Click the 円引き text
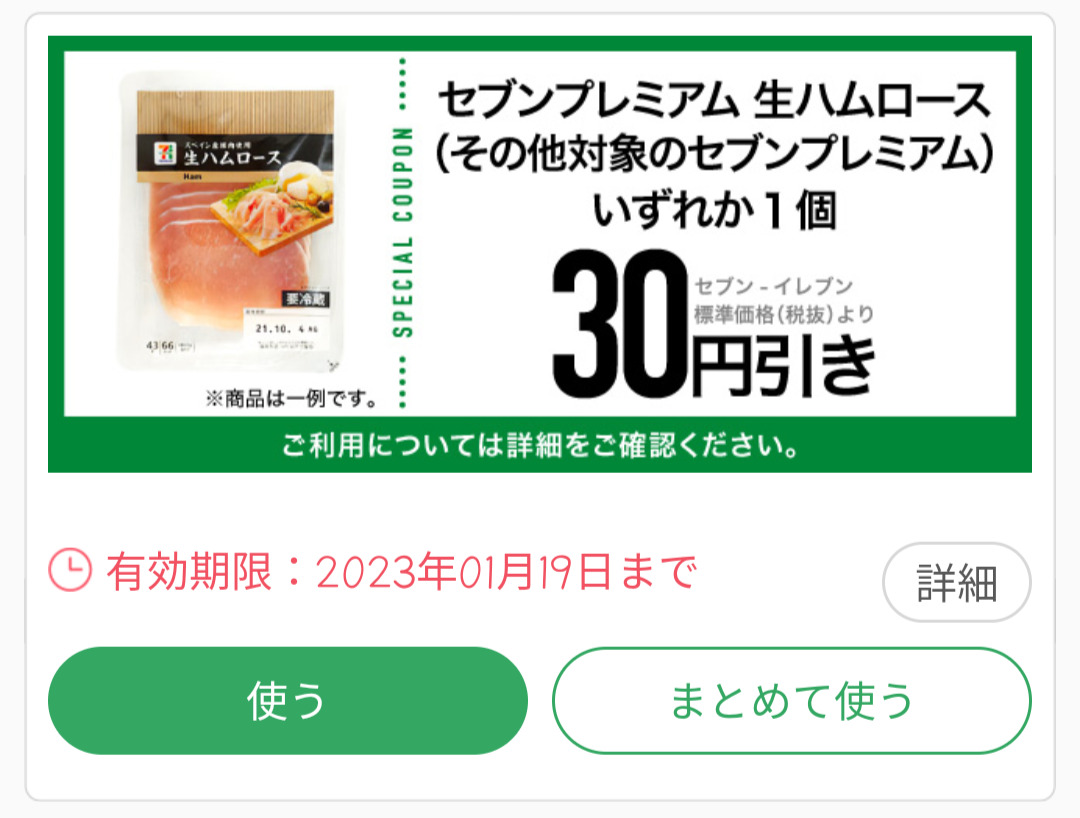Viewport: 1080px width, 818px height. tap(784, 366)
